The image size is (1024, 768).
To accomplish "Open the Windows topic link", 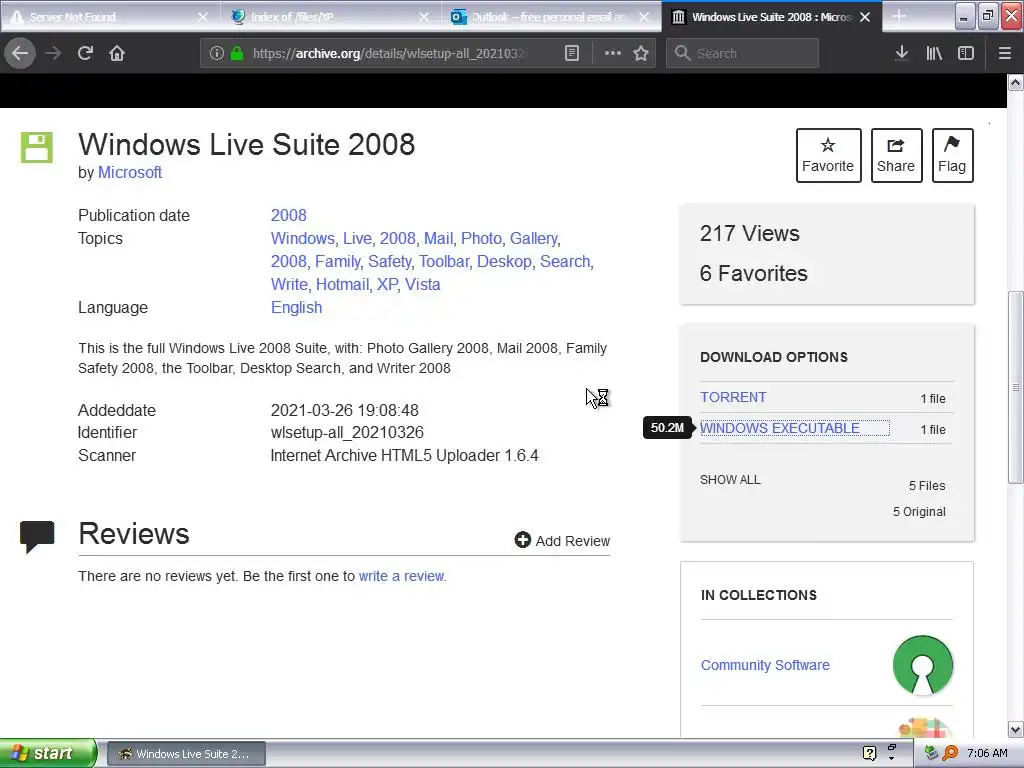I will 302,238.
